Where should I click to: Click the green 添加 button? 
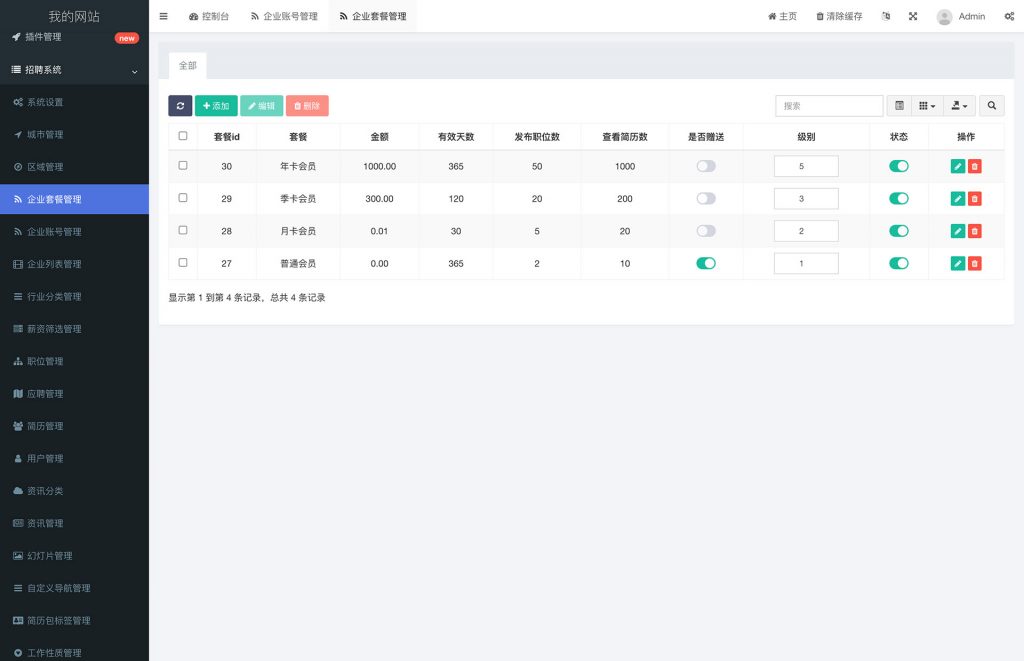pyautogui.click(x=216, y=105)
